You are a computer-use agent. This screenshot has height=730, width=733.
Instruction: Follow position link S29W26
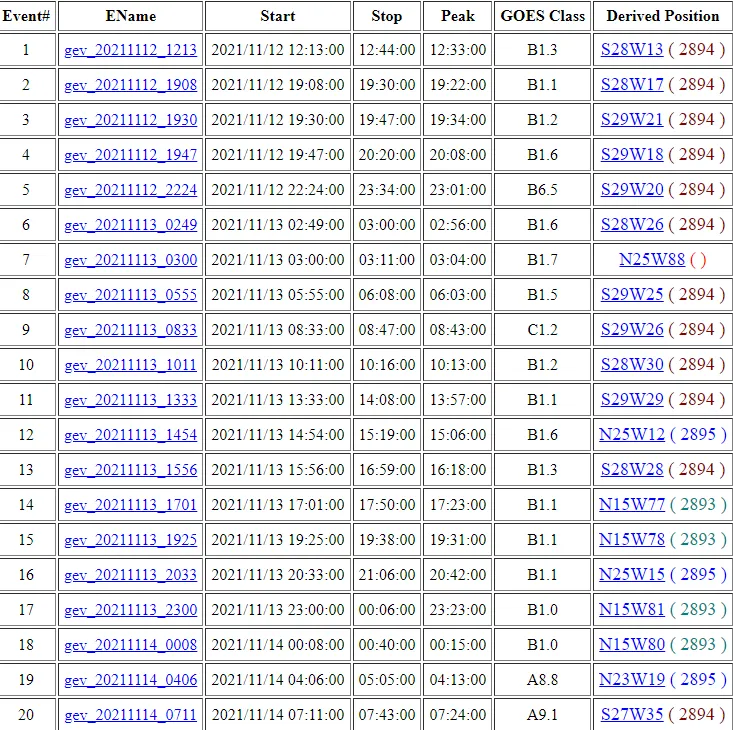[632, 329]
